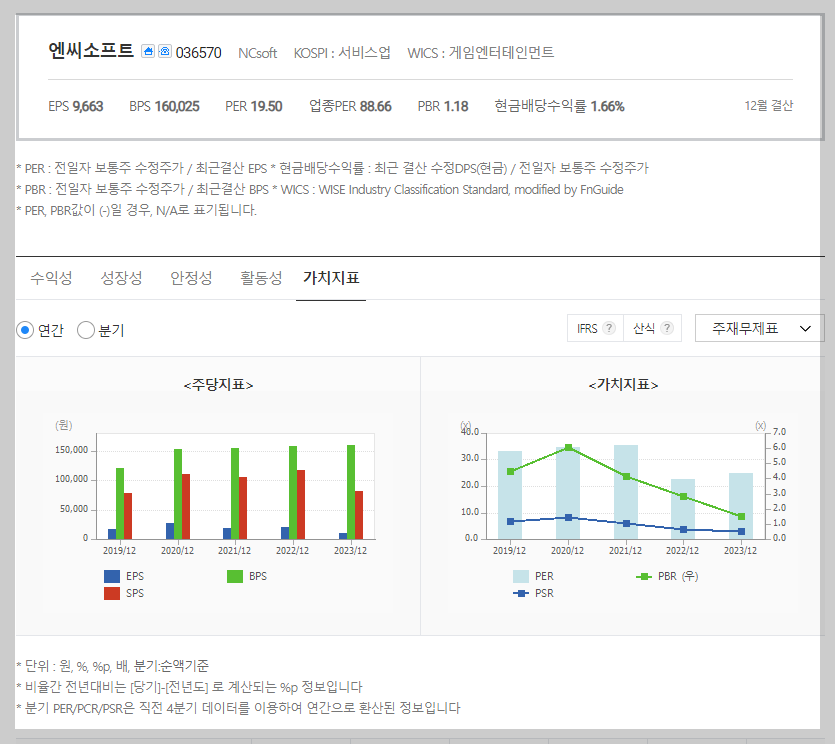This screenshot has width=835, height=744.
Task: Click the PBR 1.18 value
Action: (443, 106)
